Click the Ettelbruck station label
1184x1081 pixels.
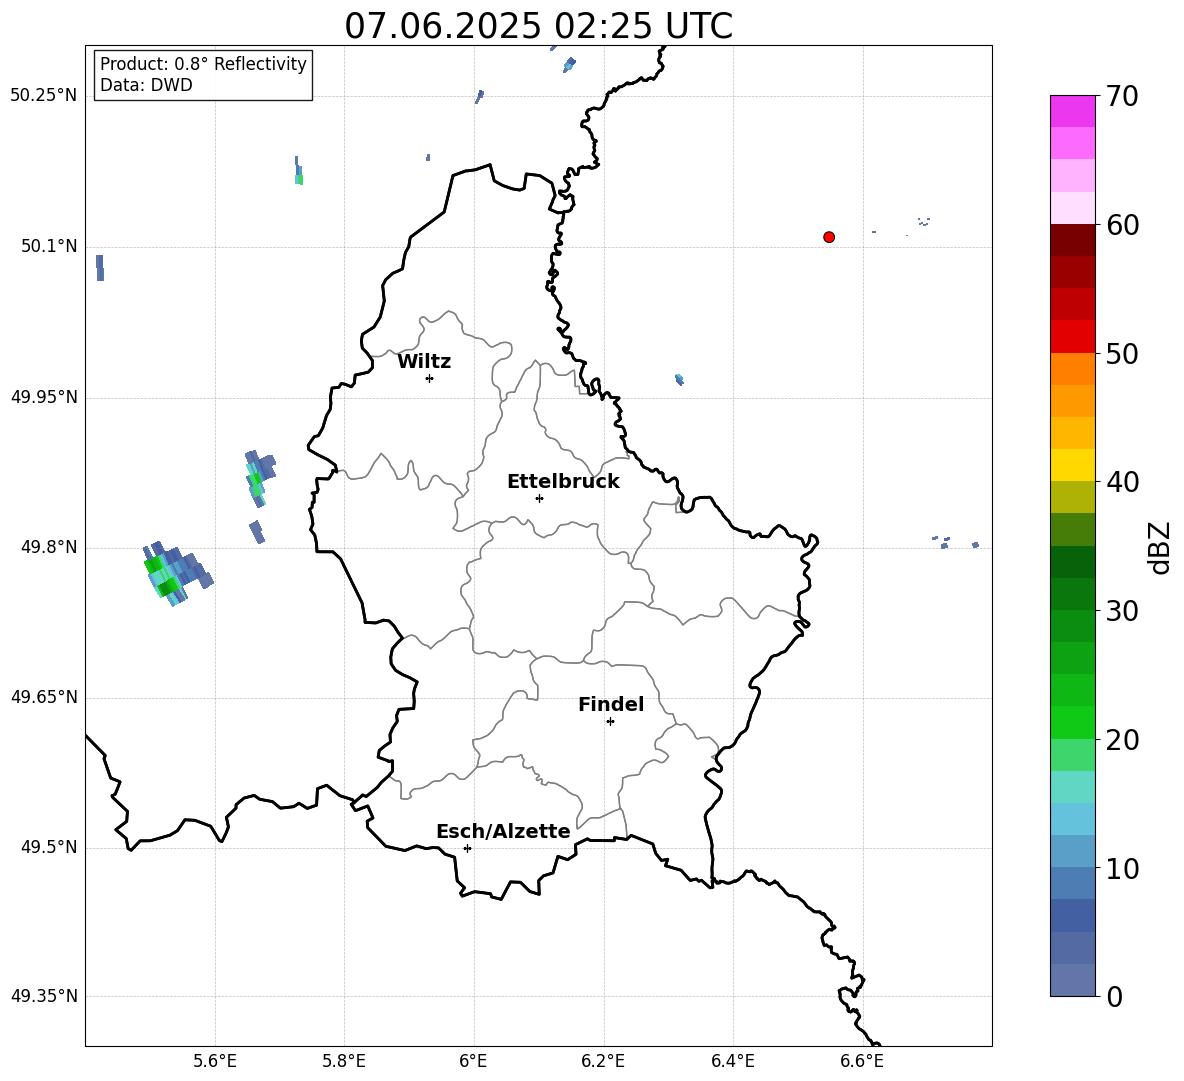[x=563, y=482]
